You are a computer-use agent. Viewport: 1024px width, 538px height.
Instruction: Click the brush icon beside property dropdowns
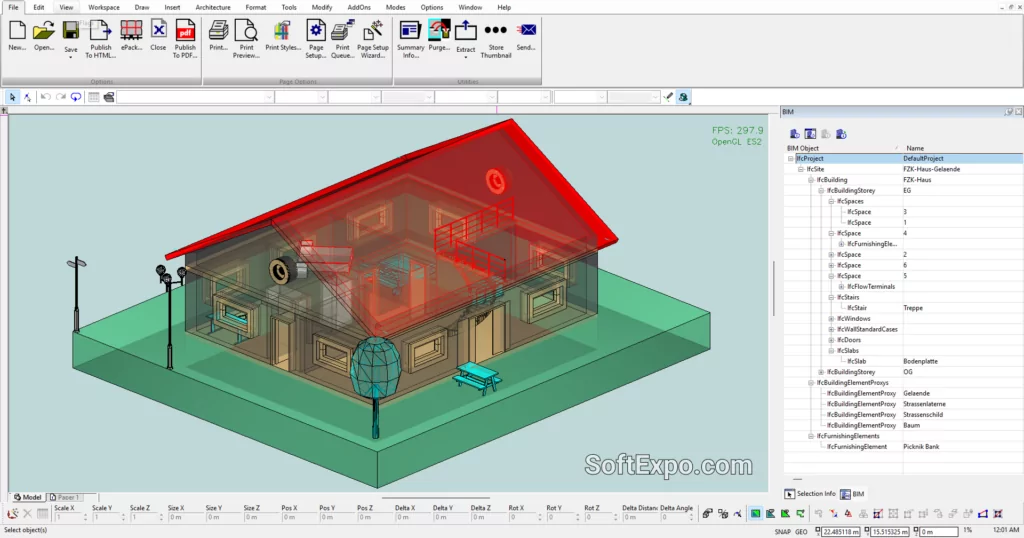point(668,97)
